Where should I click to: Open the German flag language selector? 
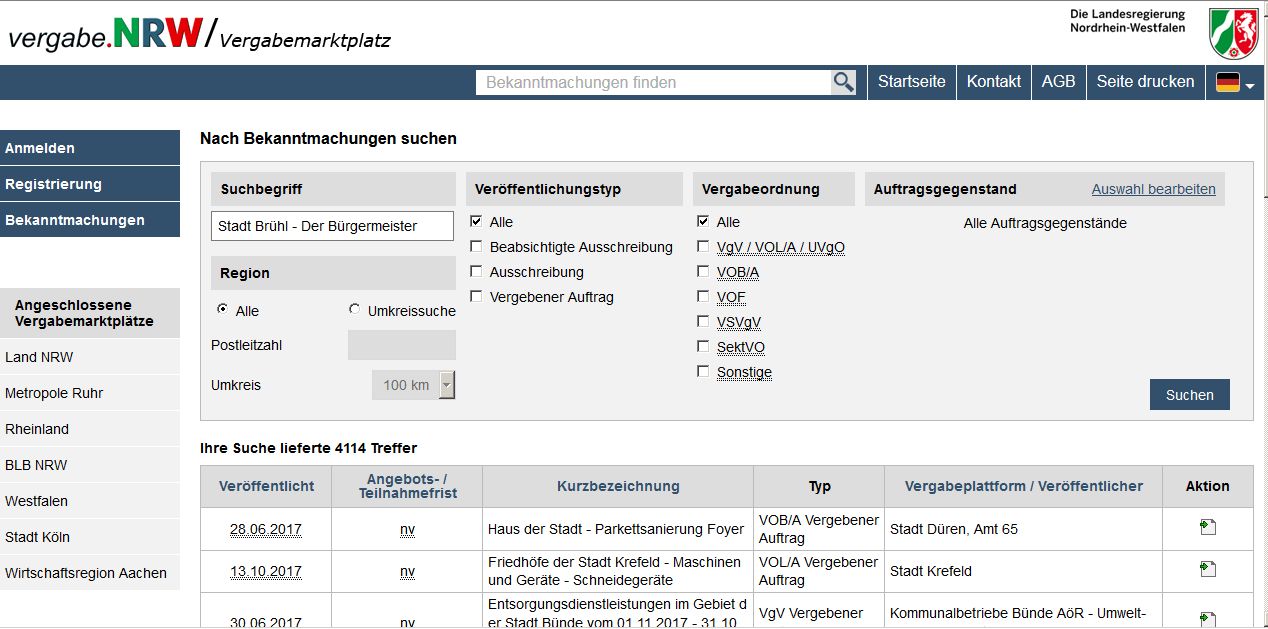(1235, 83)
